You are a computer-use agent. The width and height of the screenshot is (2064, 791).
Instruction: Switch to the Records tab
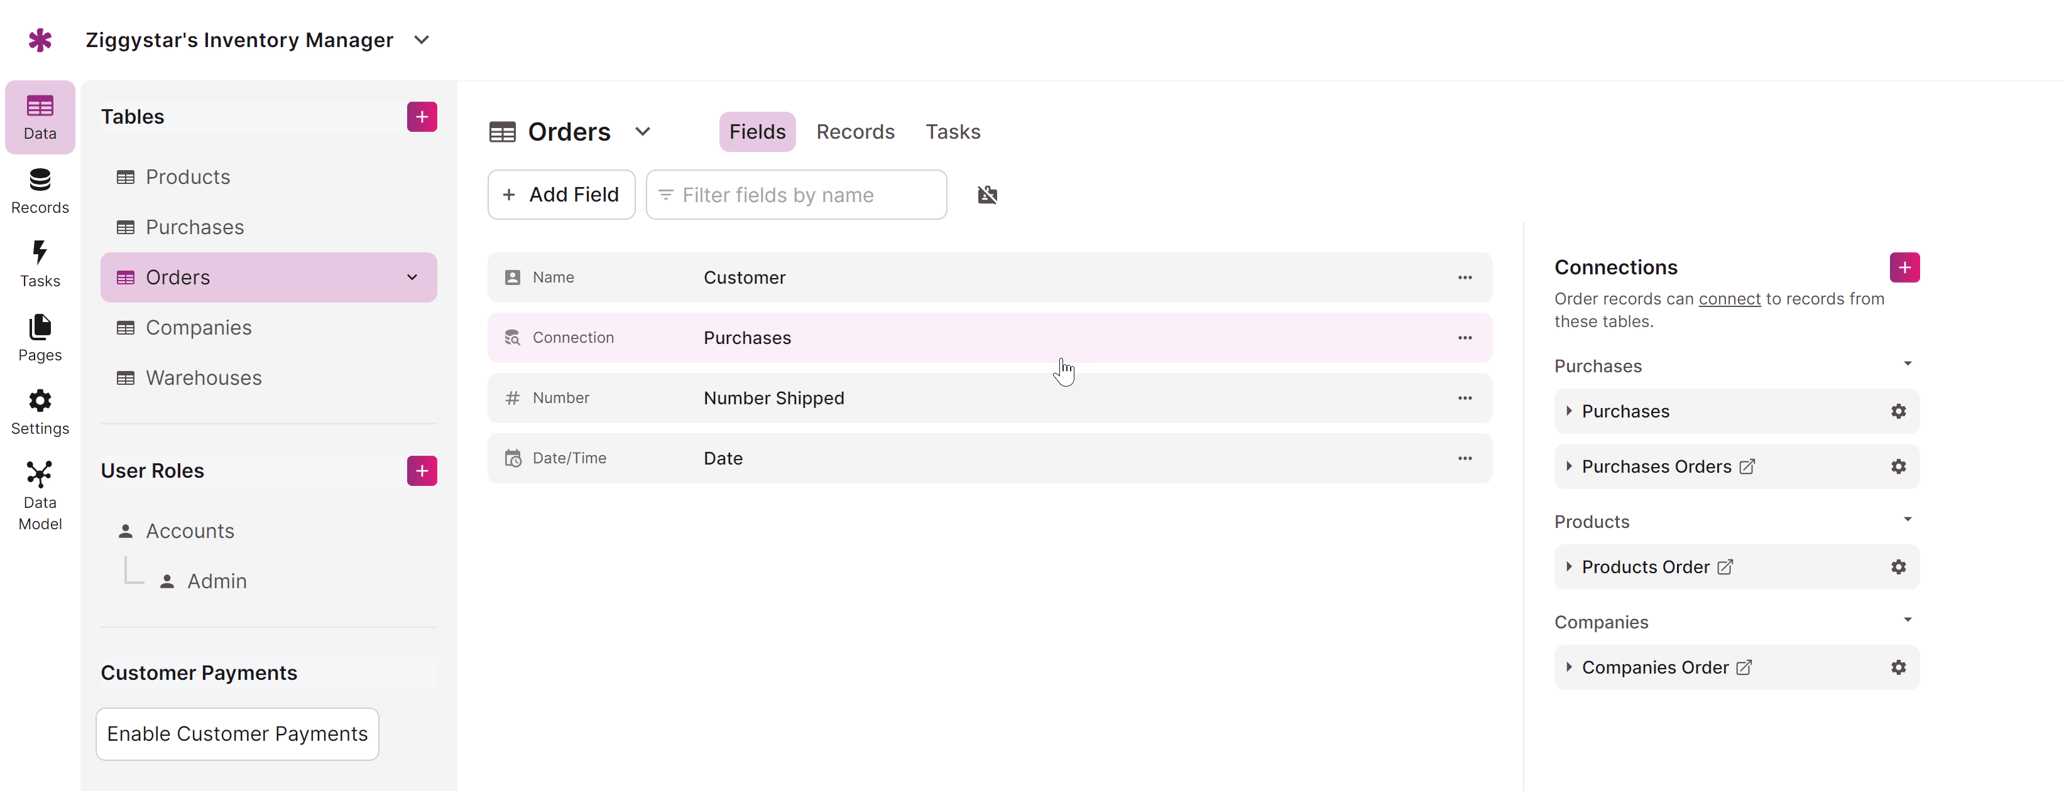click(855, 132)
